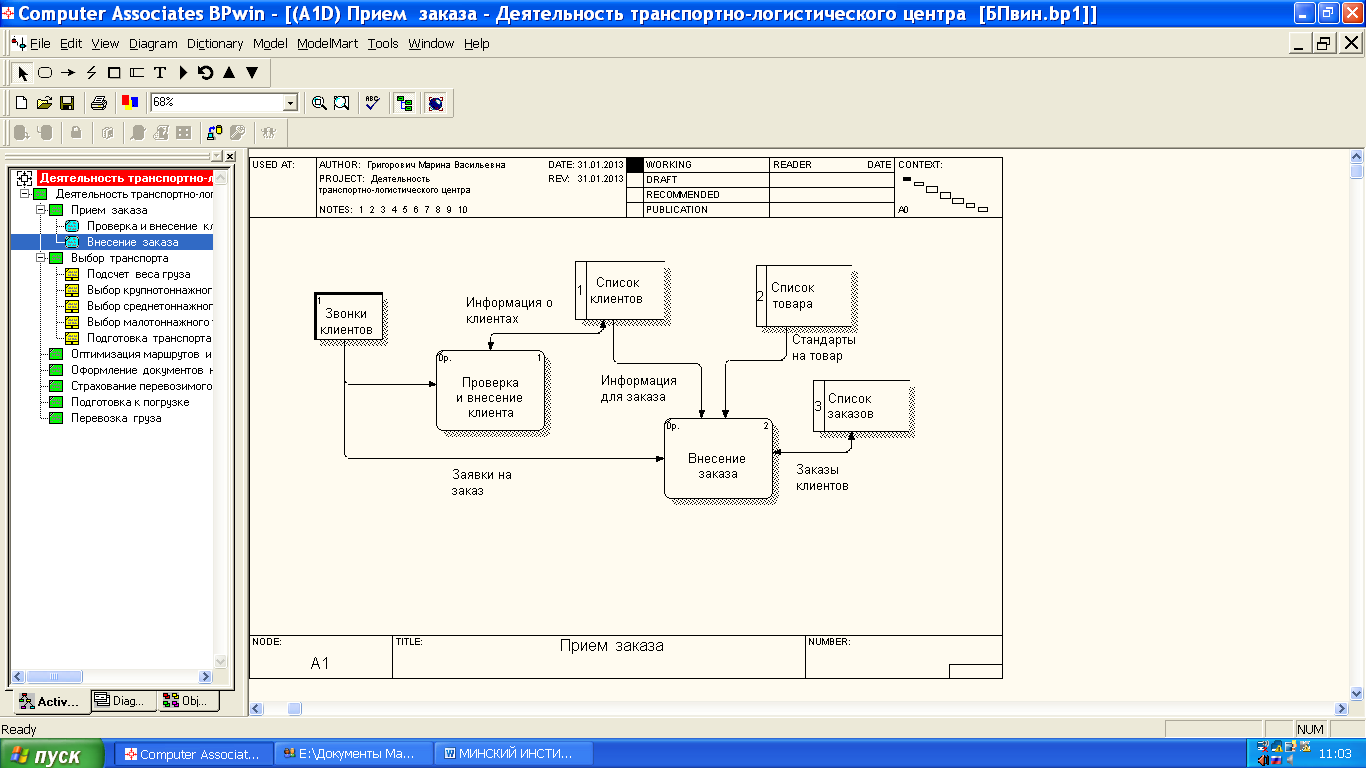Open the View menu
1366x768 pixels.
tap(105, 44)
